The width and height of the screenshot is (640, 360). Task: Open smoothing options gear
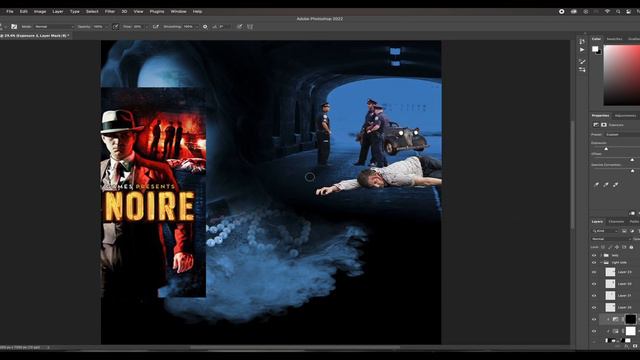205,27
